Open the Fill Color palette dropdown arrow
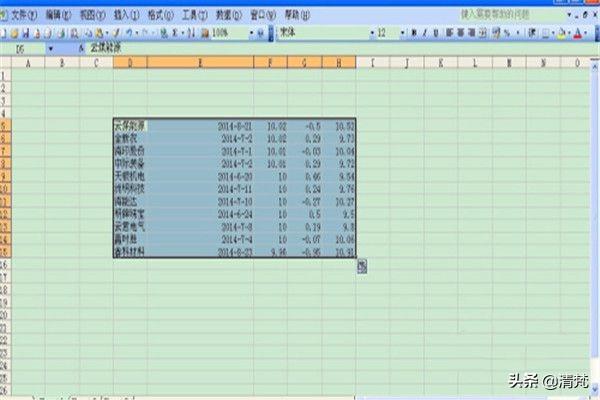Screen dimensions: 600x400 click(x=569, y=33)
